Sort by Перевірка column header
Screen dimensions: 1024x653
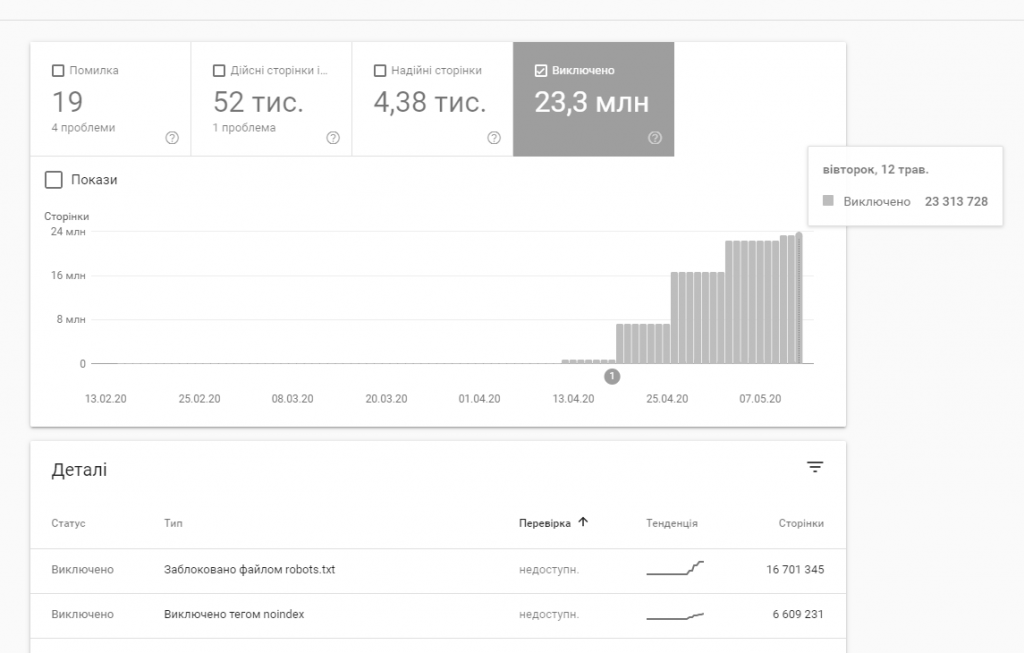[x=545, y=523]
